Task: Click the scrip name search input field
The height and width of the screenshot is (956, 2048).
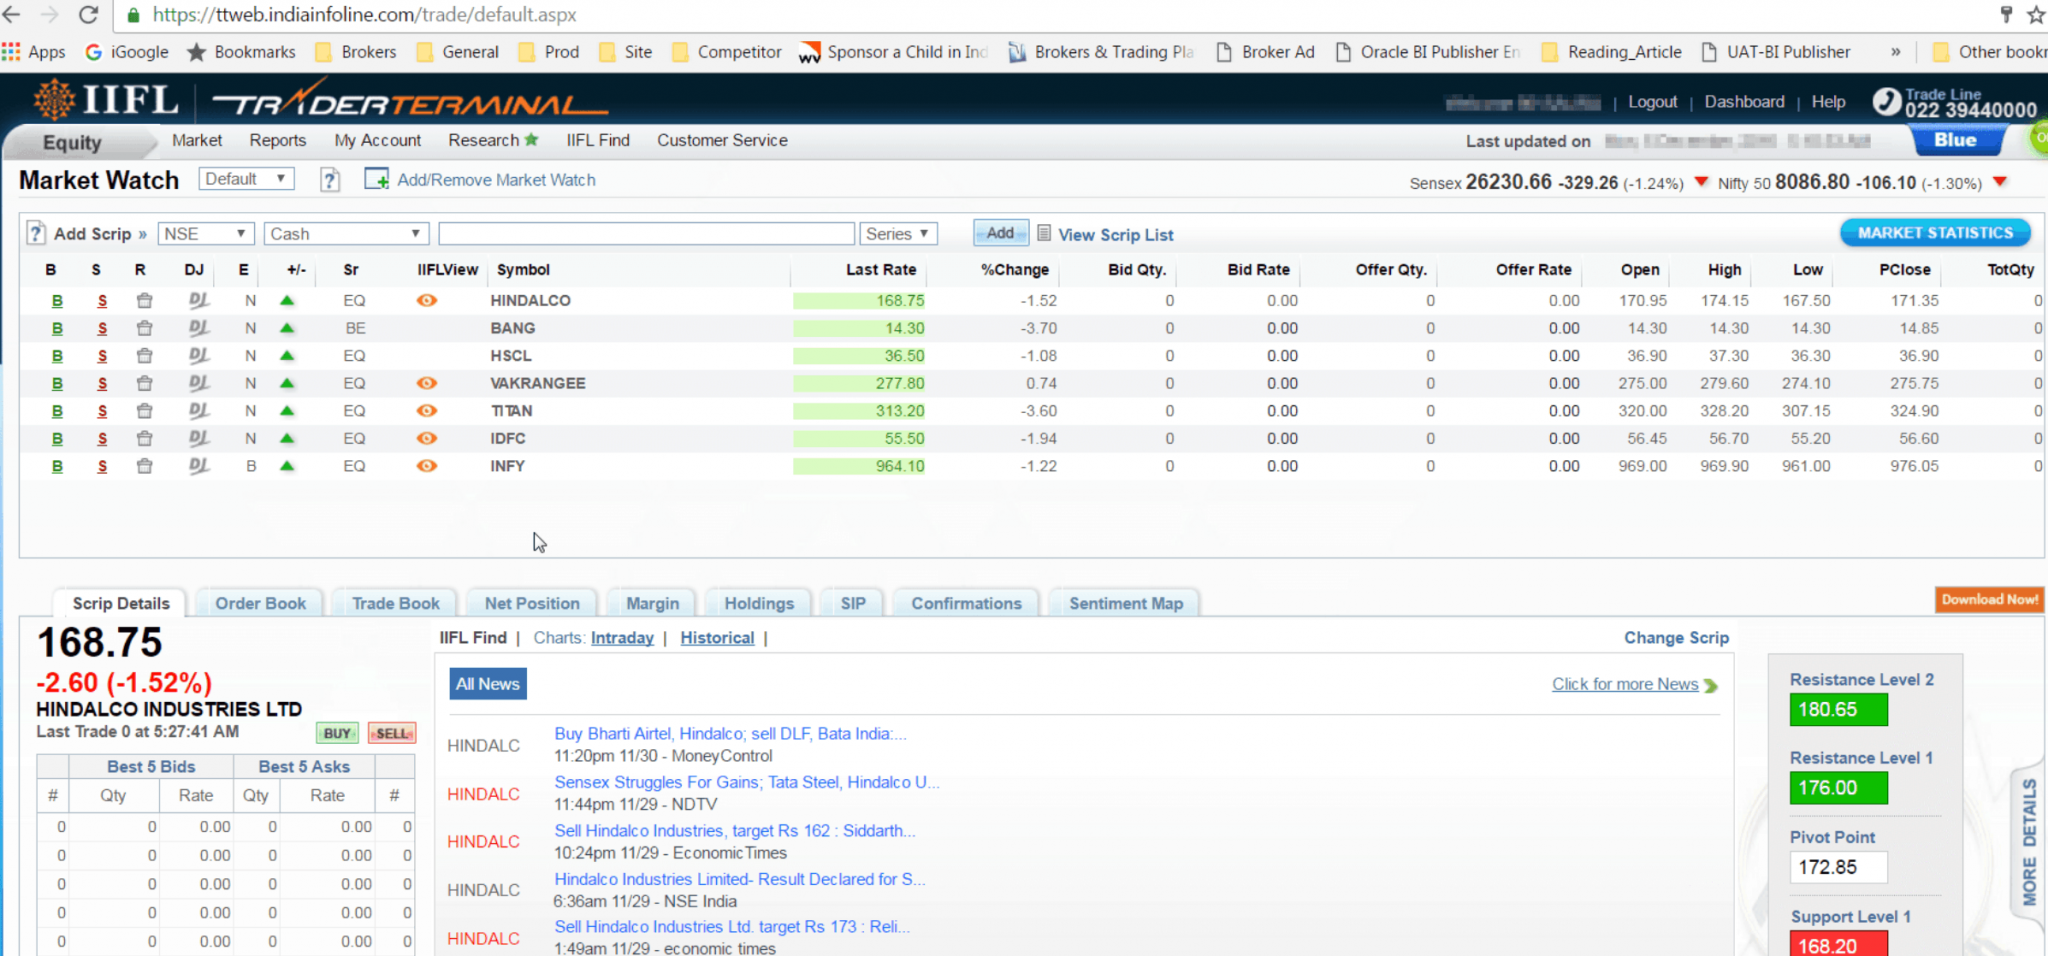Action: (646, 234)
